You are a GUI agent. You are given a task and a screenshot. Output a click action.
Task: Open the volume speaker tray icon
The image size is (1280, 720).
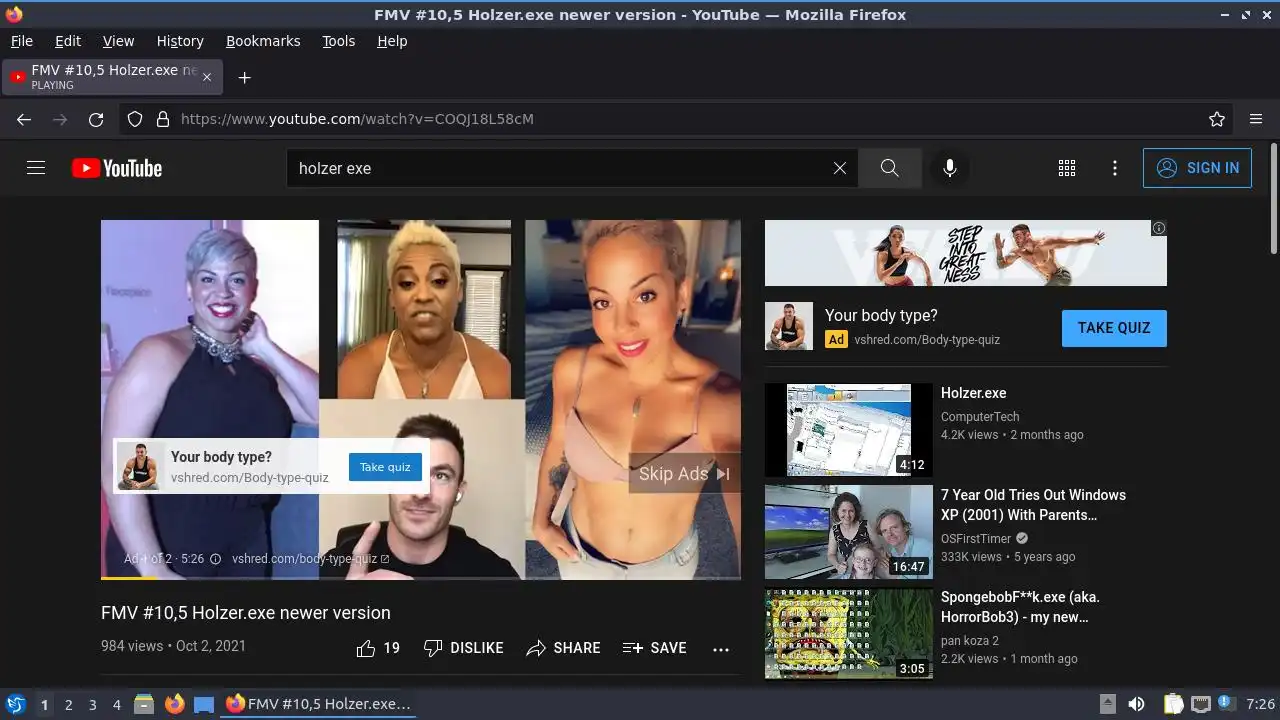click(x=1136, y=704)
